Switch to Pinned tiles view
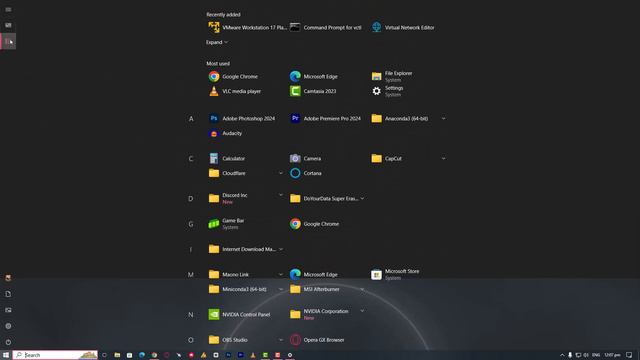The width and height of the screenshot is (640, 360). pos(8,25)
